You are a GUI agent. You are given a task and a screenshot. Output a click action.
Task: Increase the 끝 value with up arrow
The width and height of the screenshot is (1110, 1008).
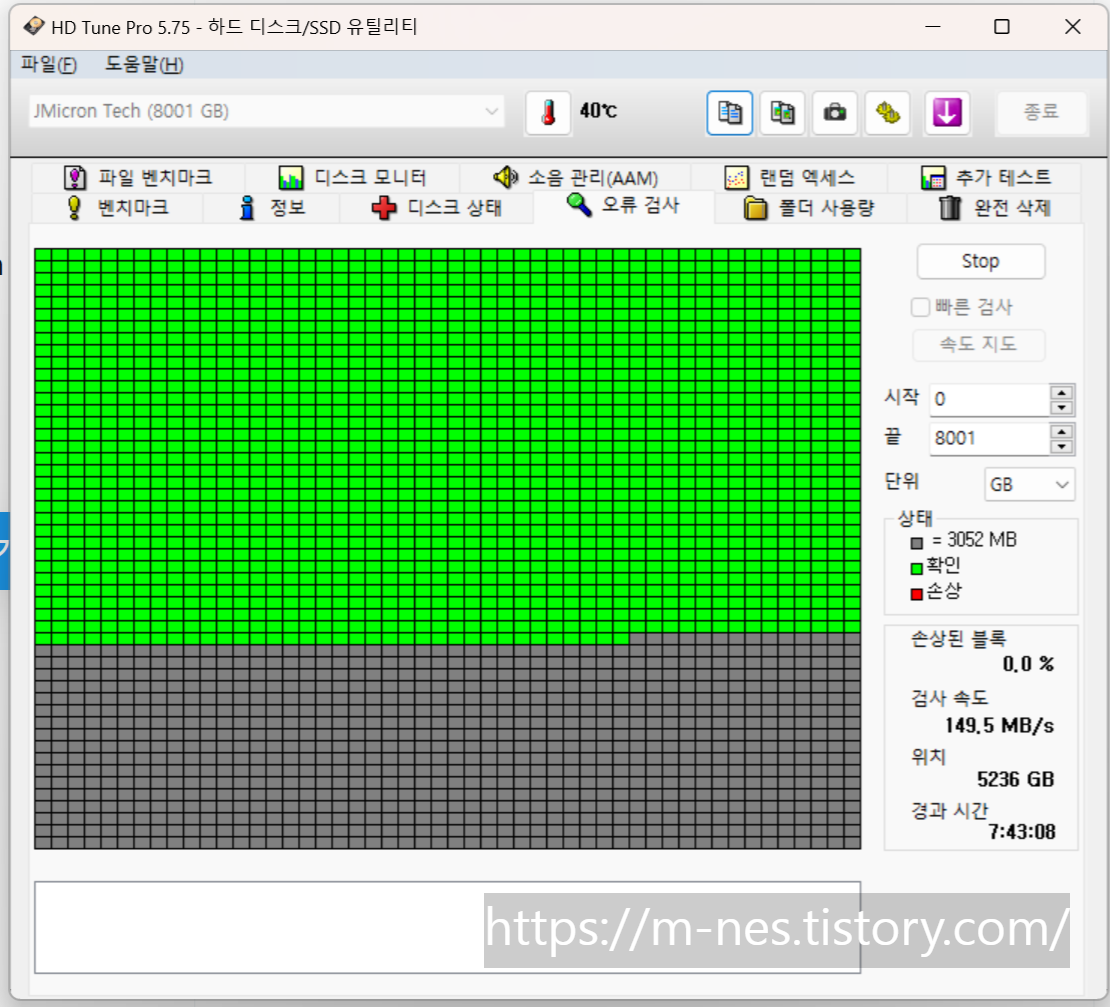pyautogui.click(x=1061, y=431)
